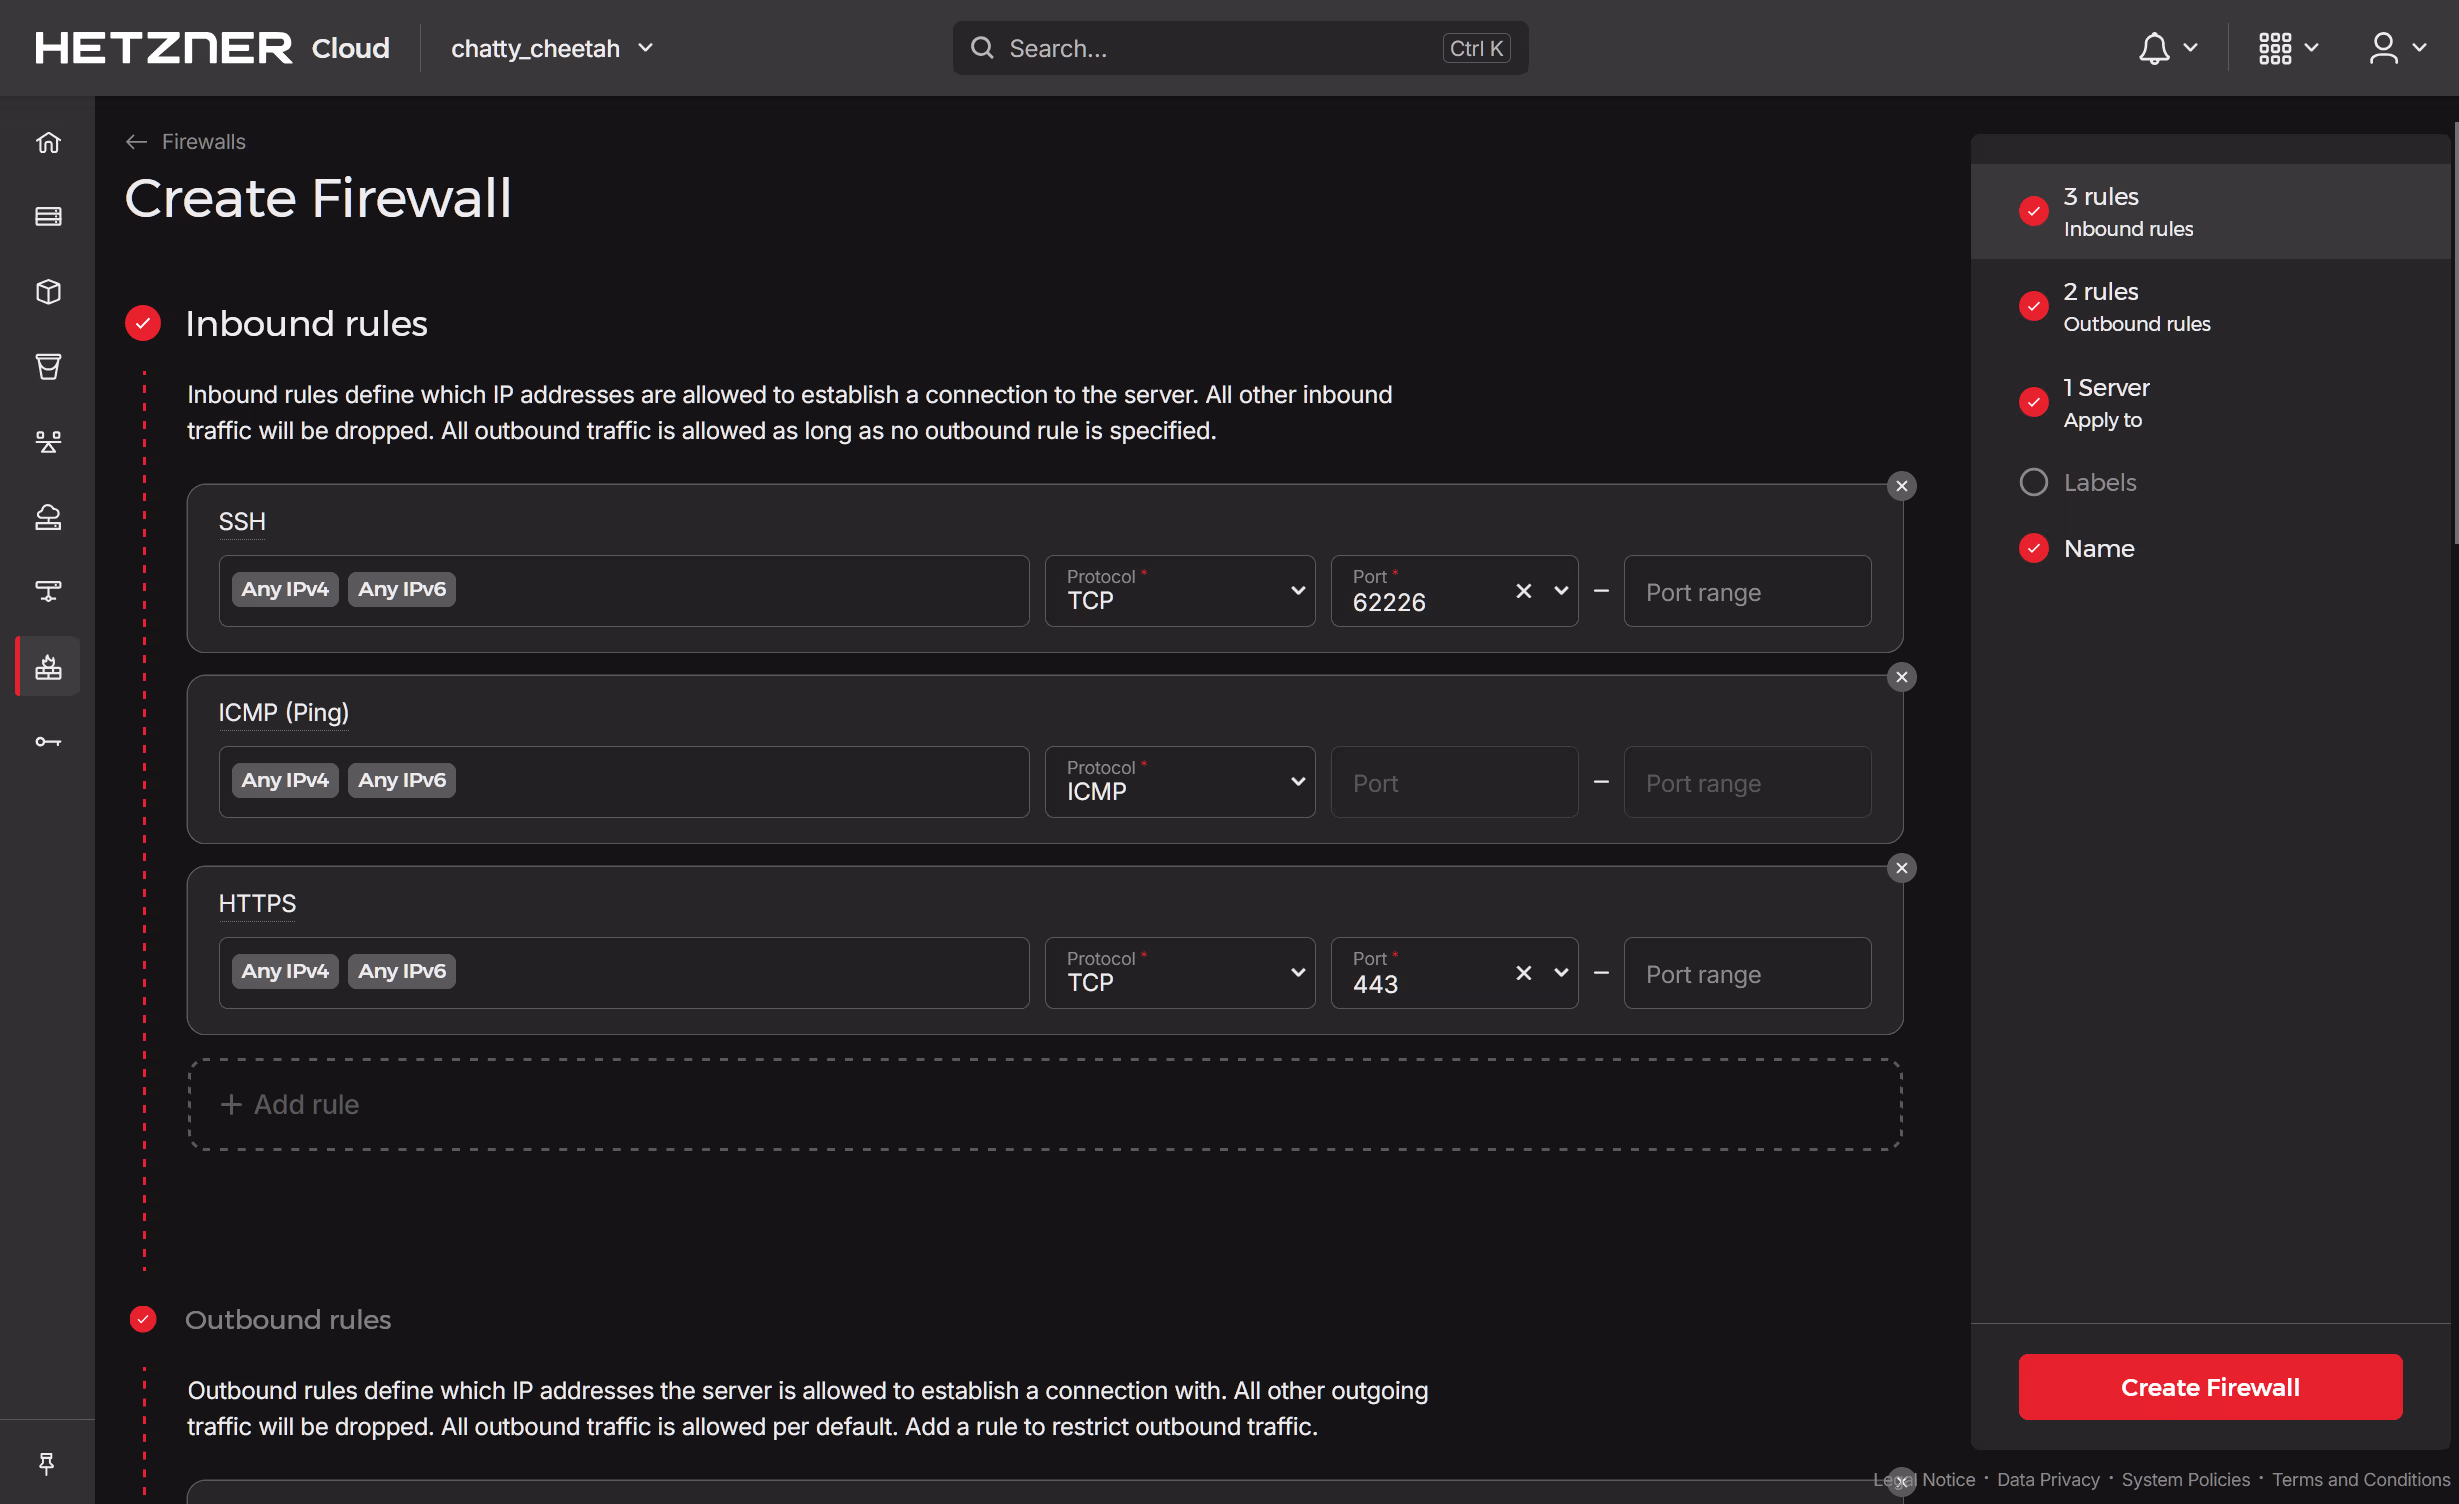Screen dimensions: 2459x1504
Task: Remove the SSH inbound rule
Action: (x=1902, y=486)
